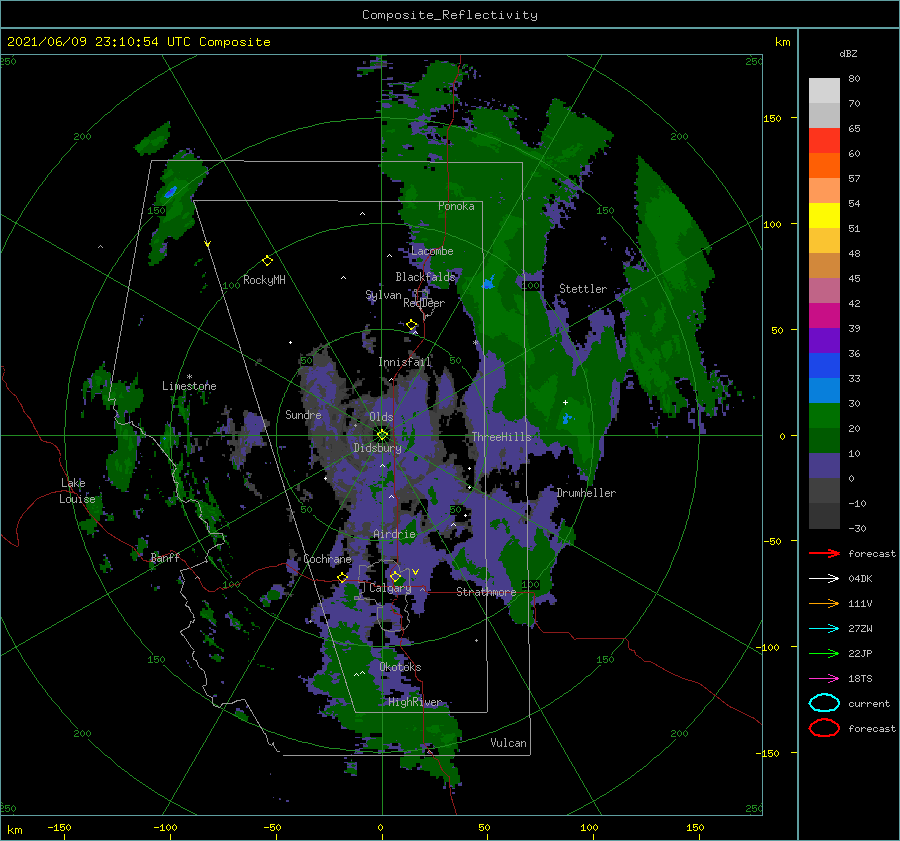Click the Blackfalds town label

425,277
